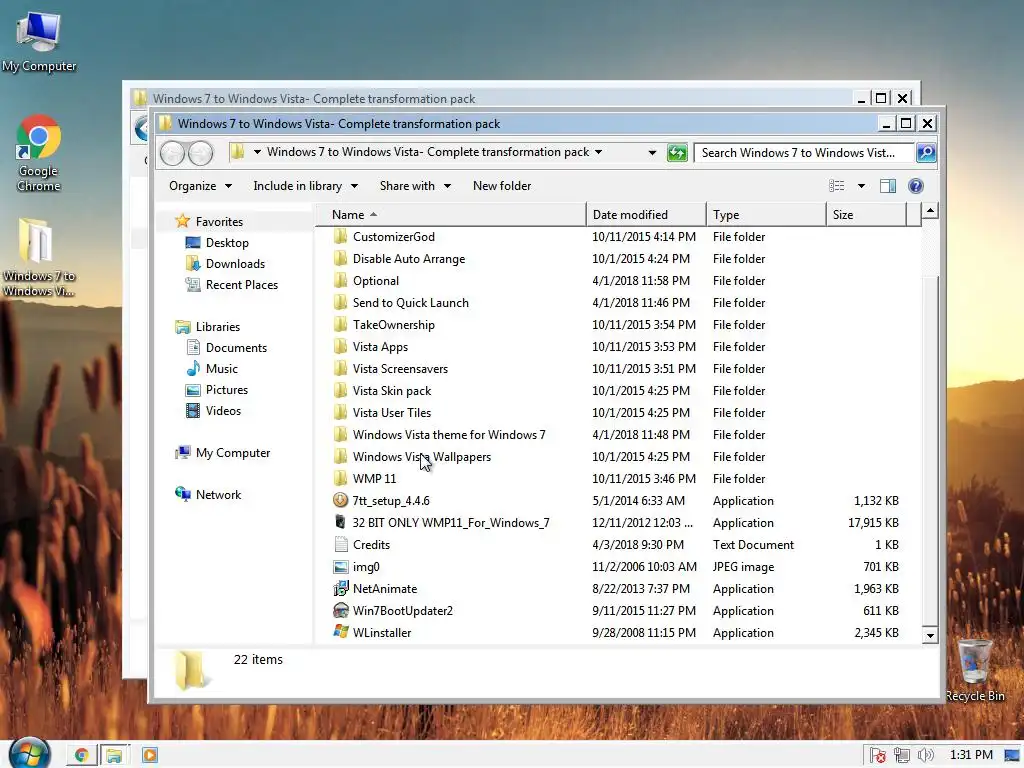
Task: Click the search box input field
Action: (804, 153)
